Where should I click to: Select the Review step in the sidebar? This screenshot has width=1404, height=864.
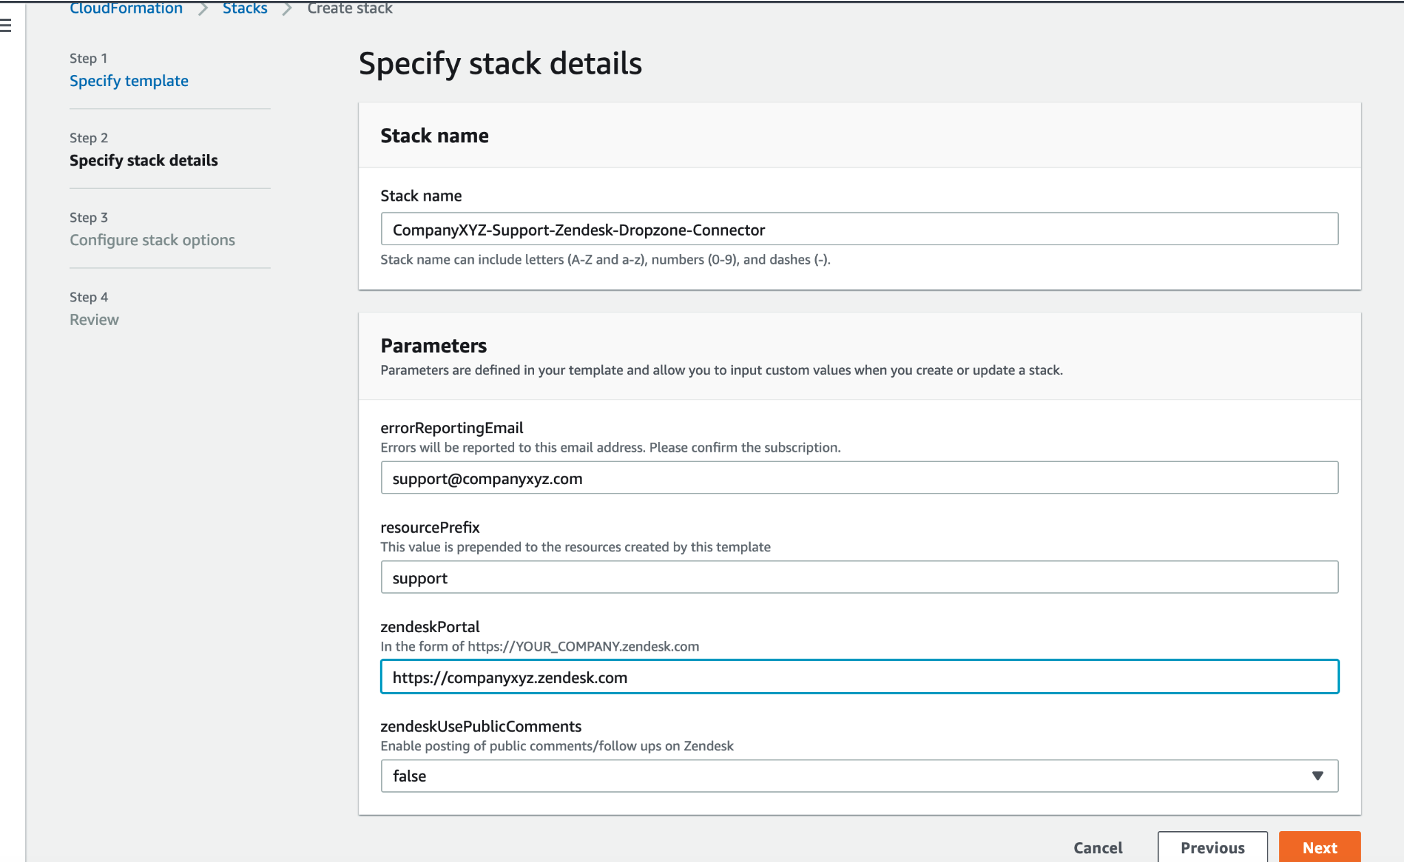tap(94, 320)
